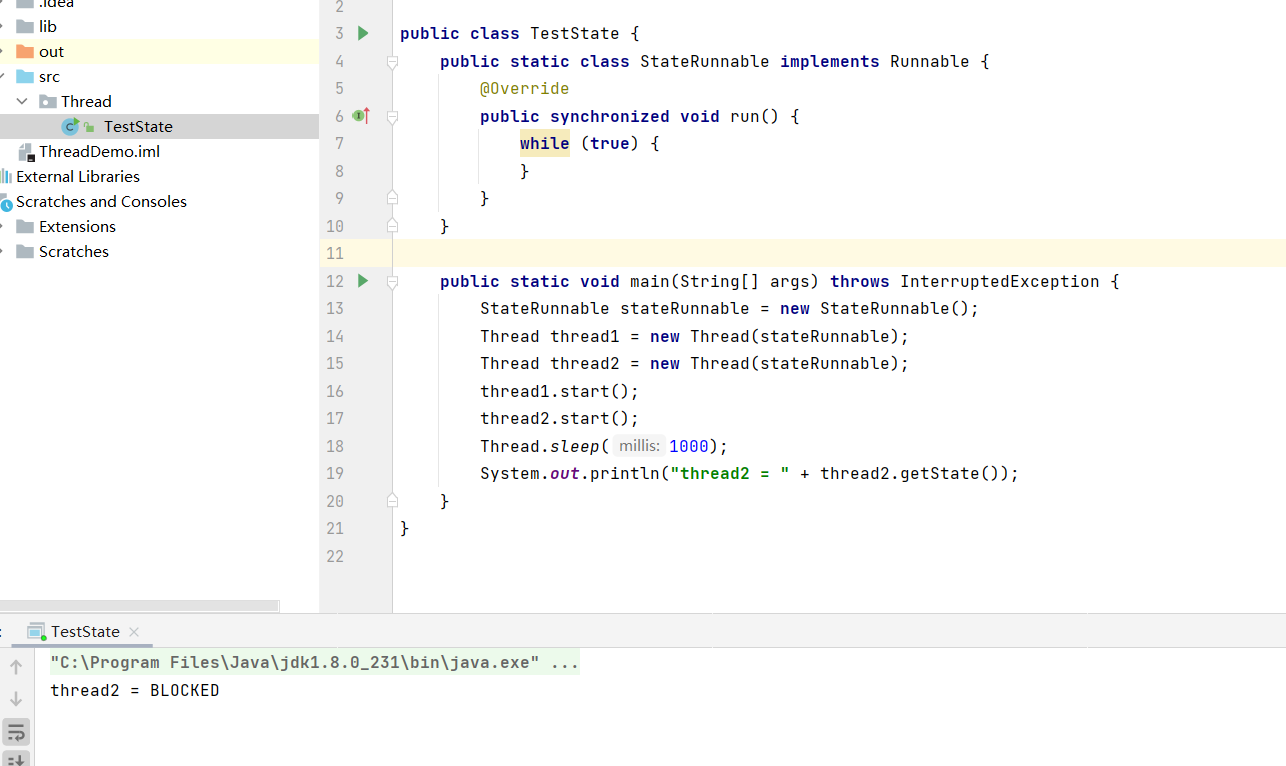Click fold end marker on line 9
The width and height of the screenshot is (1286, 766).
click(x=392, y=198)
